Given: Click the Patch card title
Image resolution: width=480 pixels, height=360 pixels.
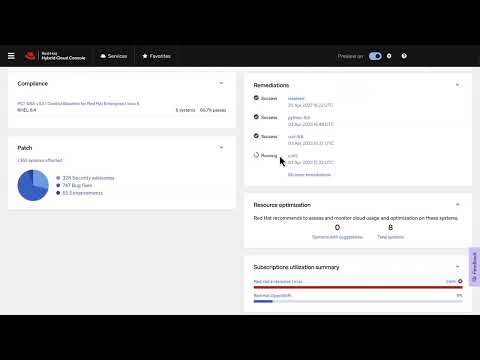Looking at the screenshot, I should coord(25,148).
